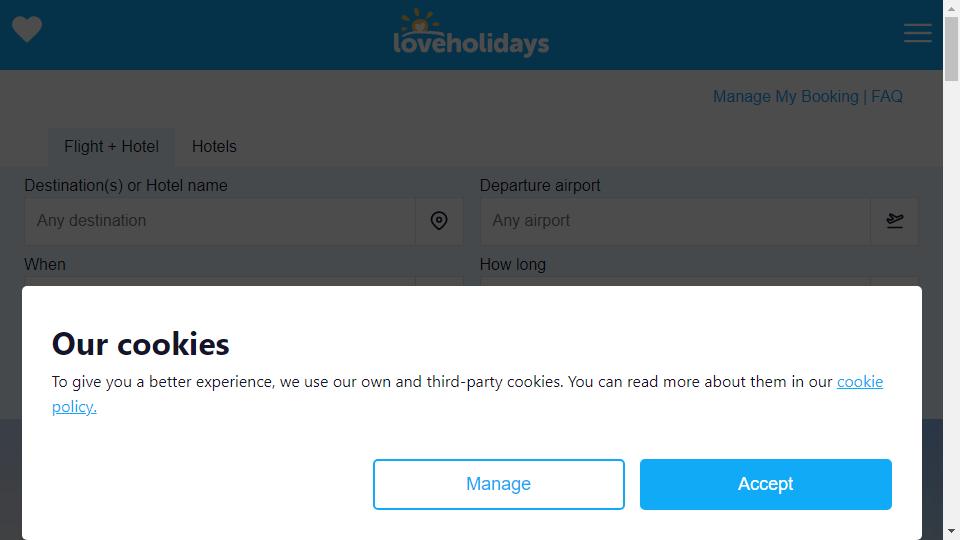This screenshot has width=960, height=540.
Task: Open the favourites heart icon
Action: pos(27,29)
